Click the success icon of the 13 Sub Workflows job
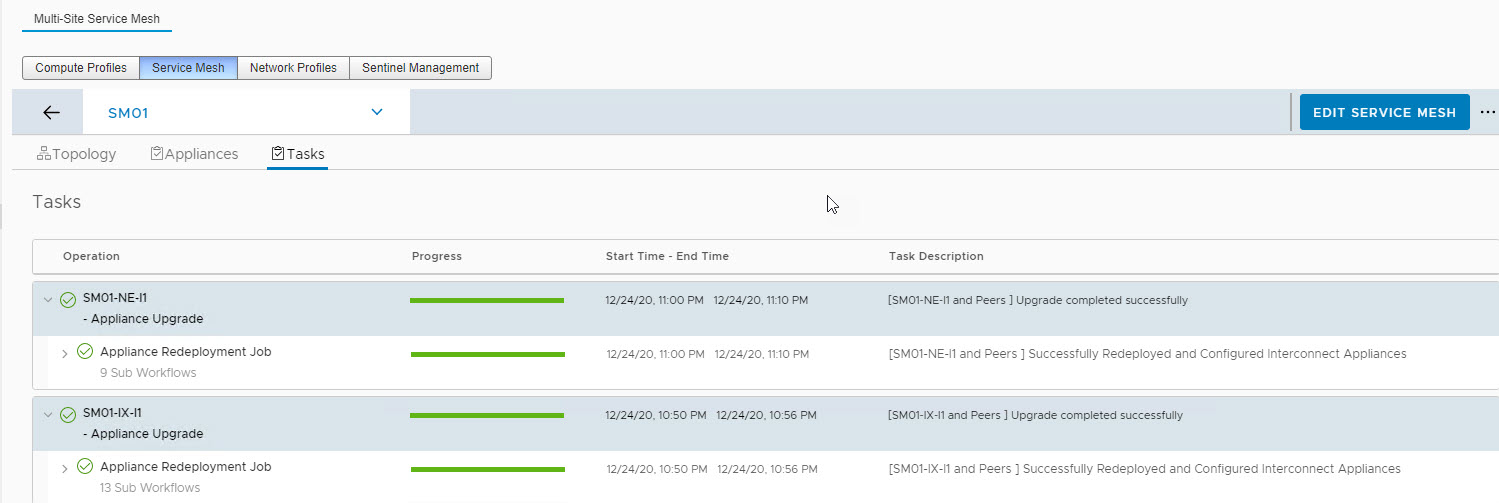This screenshot has height=503, width=1499. point(85,467)
